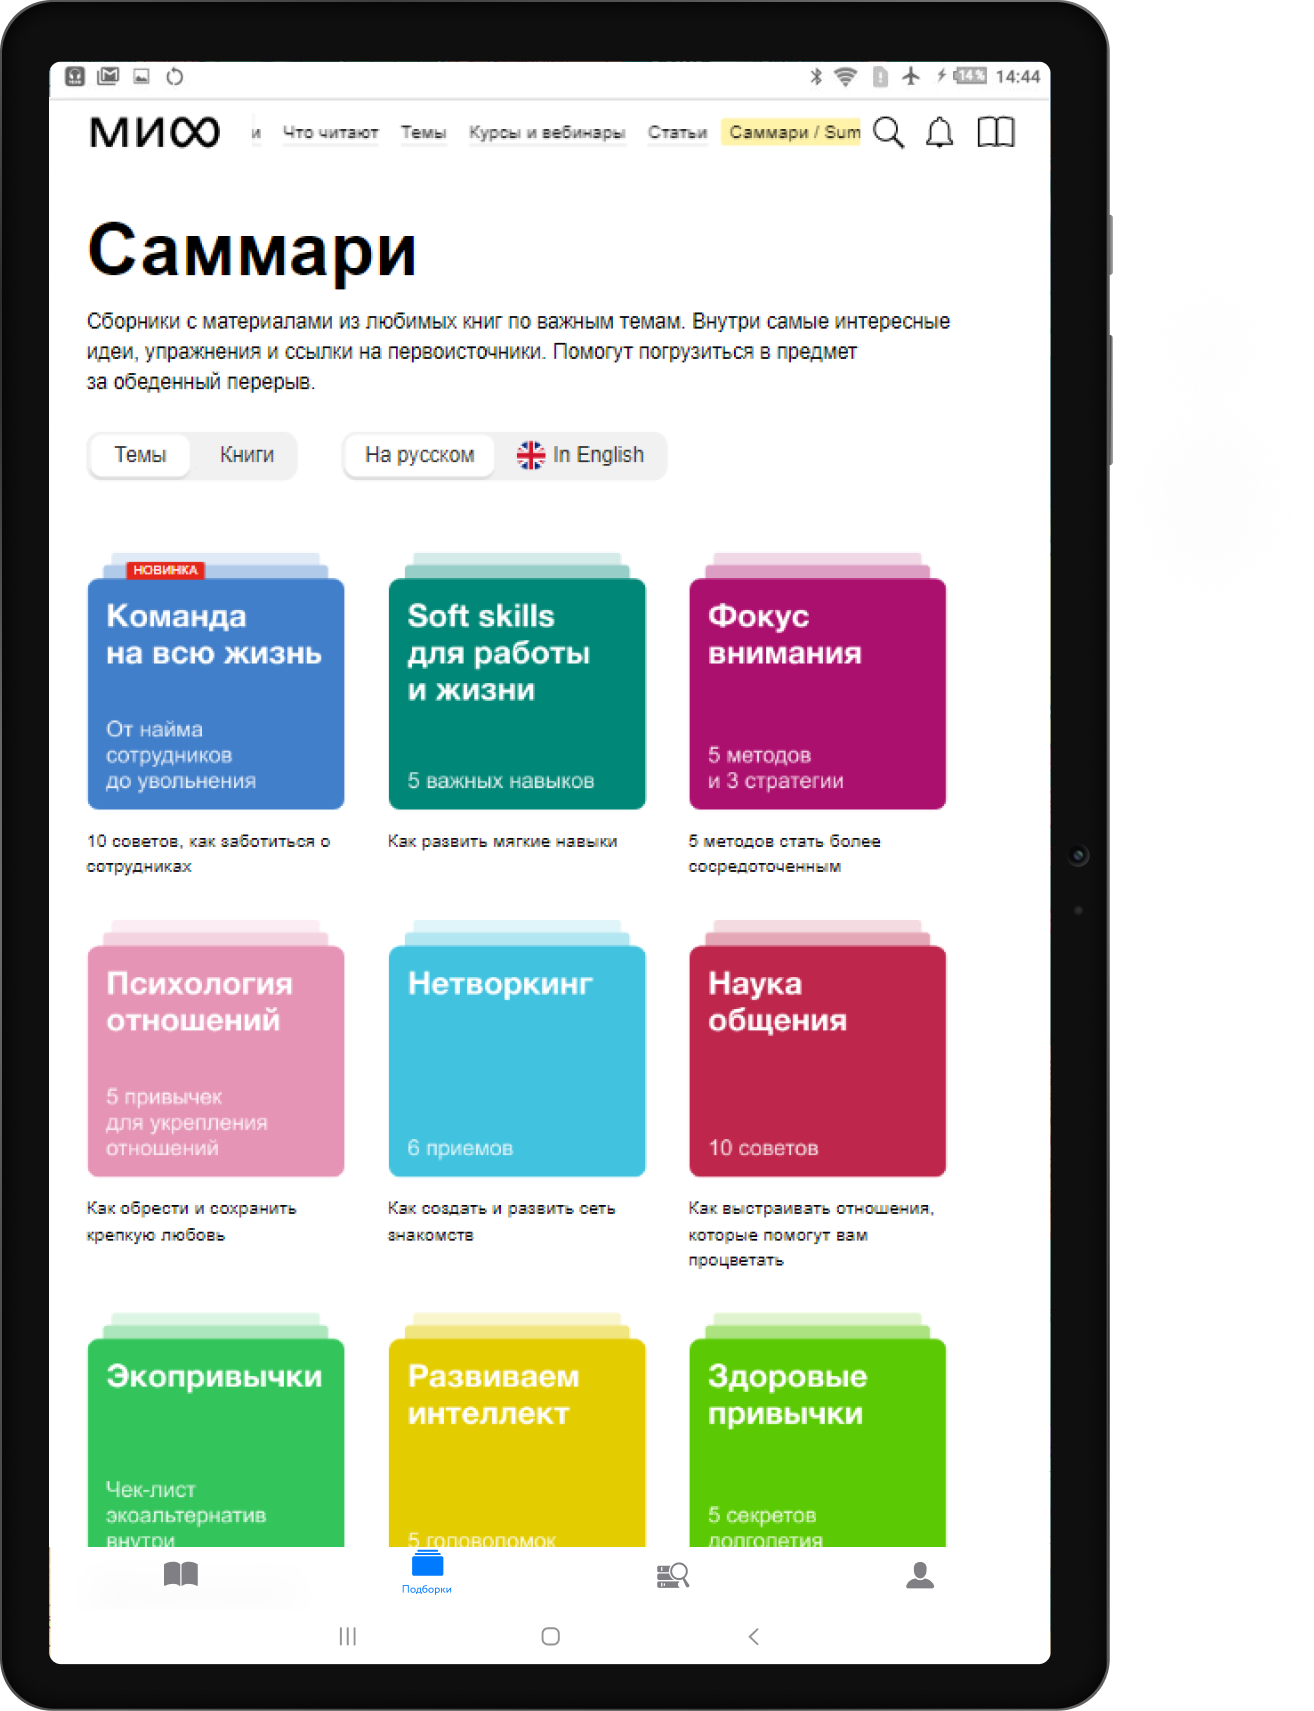This screenshot has height=1711, width=1314.
Task: Click link 5 методов стать более сосредоточенным
Action: (x=784, y=854)
